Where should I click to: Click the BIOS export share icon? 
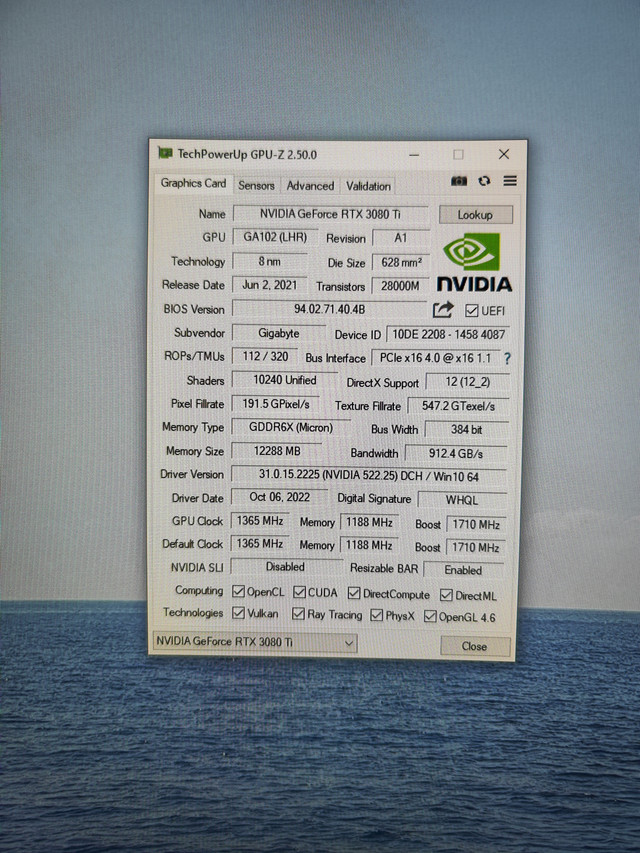[x=443, y=310]
